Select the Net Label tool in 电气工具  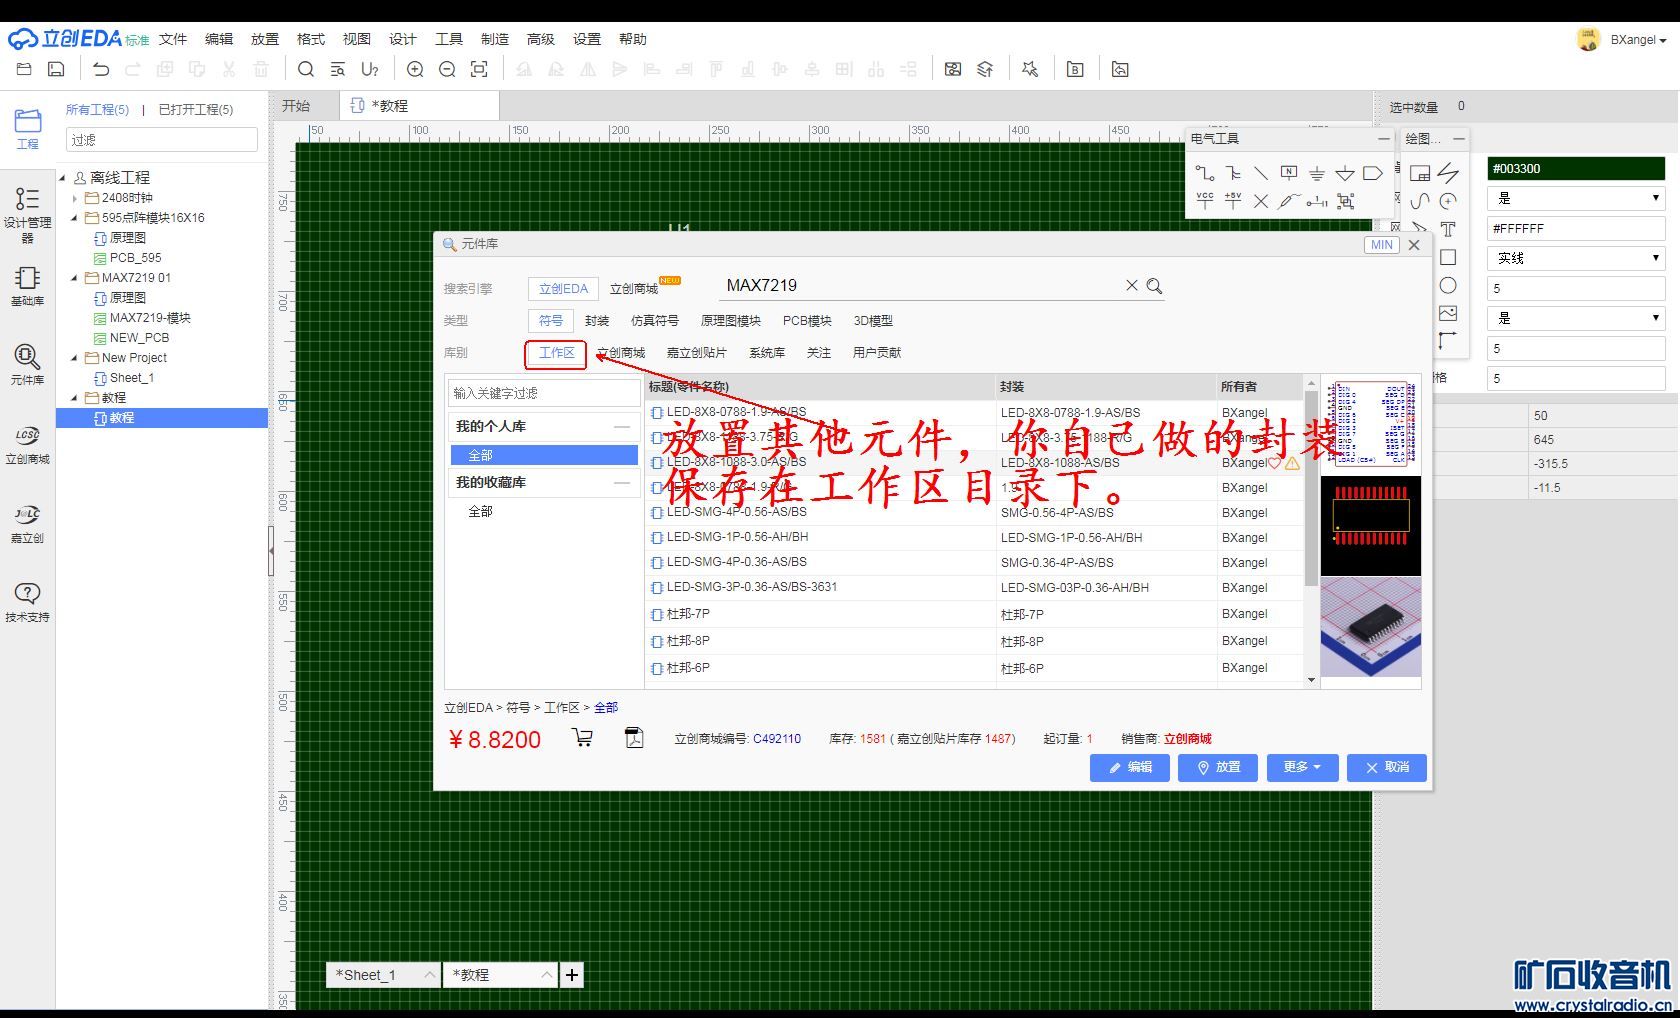pyautogui.click(x=1289, y=173)
